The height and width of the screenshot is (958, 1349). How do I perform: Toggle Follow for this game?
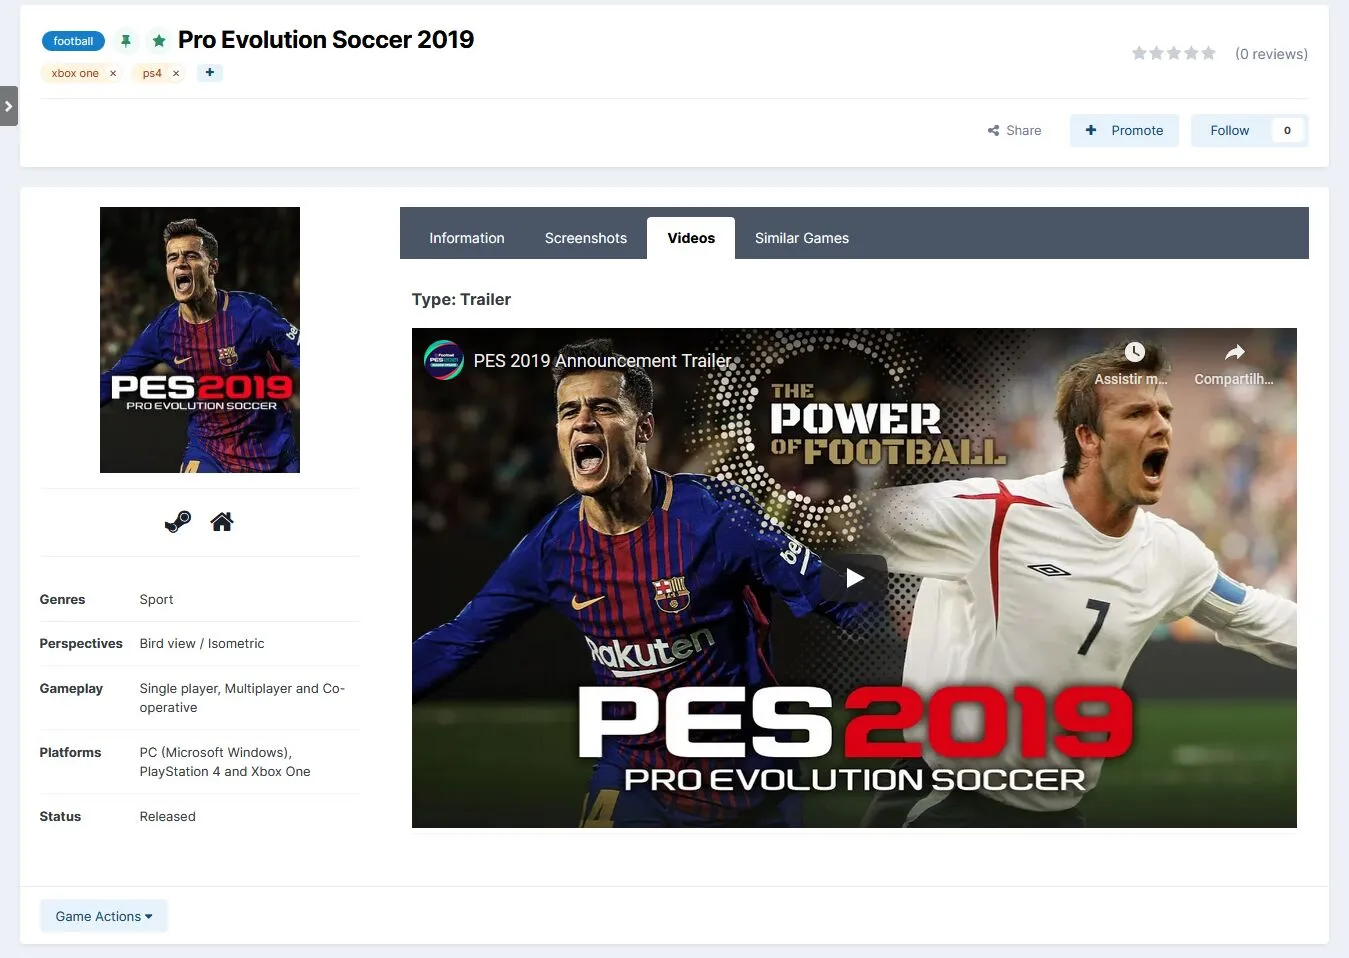point(1230,130)
